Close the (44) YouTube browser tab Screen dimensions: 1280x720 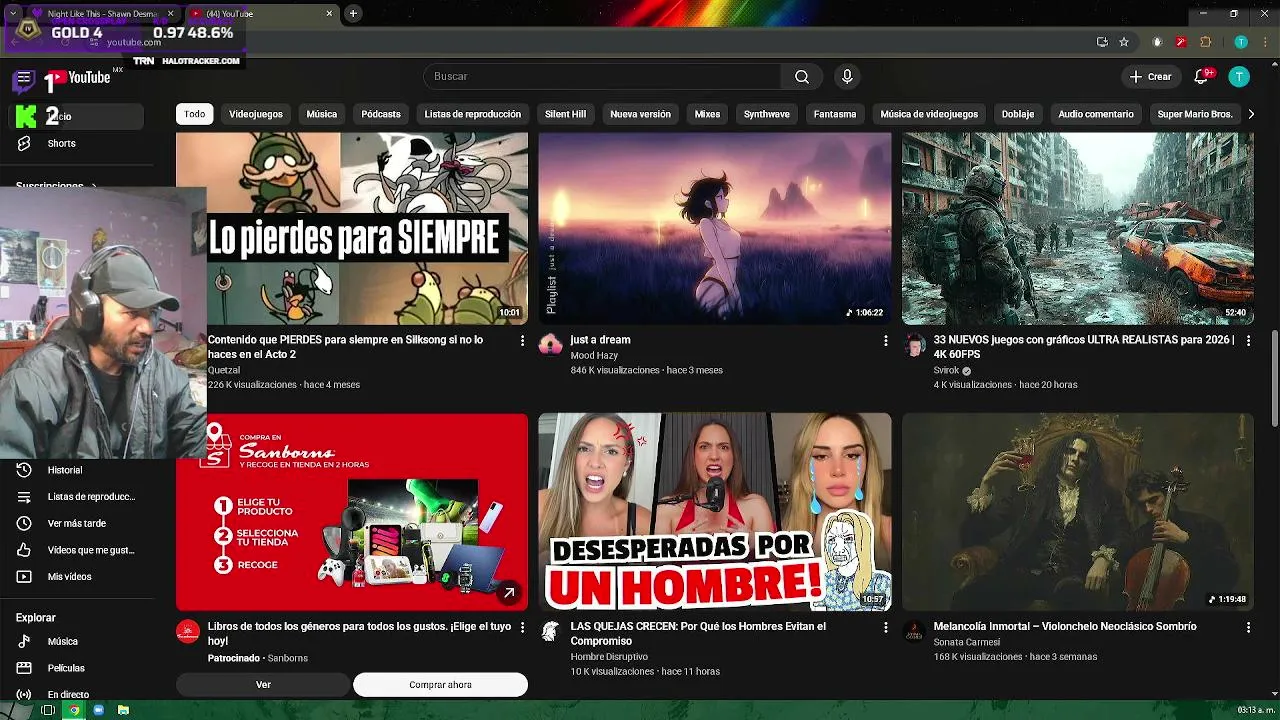(330, 14)
